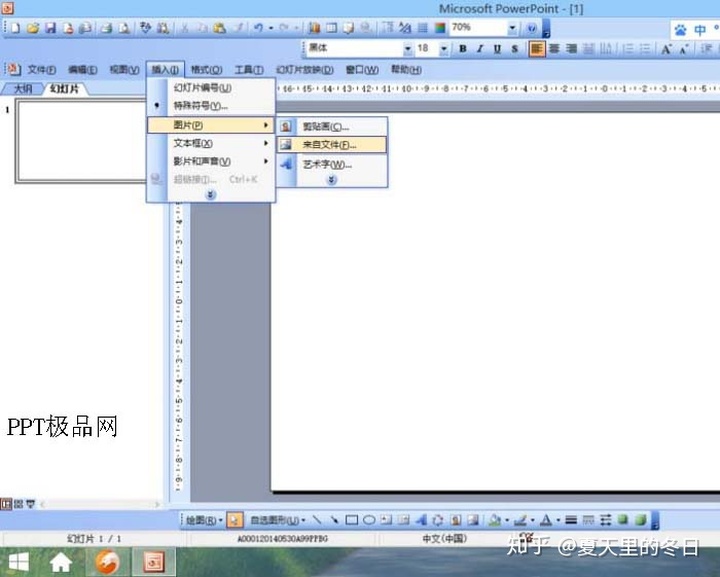720x577 pixels.
Task: Open the 幻灯片放映(D) menu
Action: click(x=304, y=70)
